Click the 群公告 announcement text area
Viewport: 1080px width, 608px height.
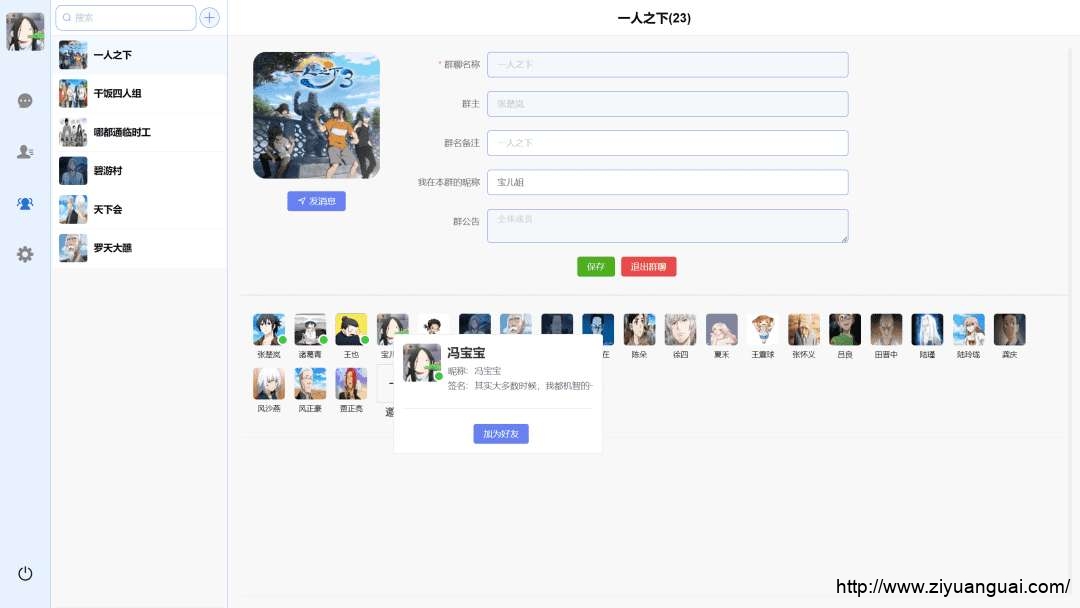pos(667,226)
